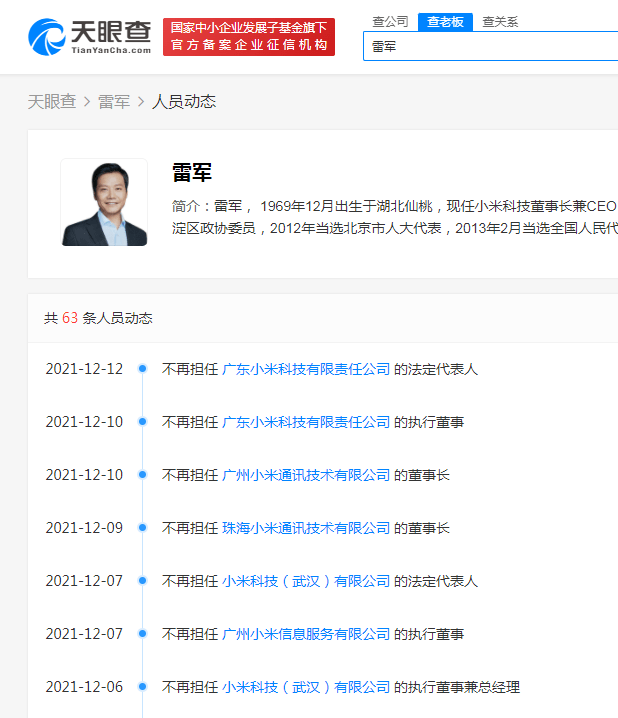Click the TianYanCha logo icon

(48, 36)
